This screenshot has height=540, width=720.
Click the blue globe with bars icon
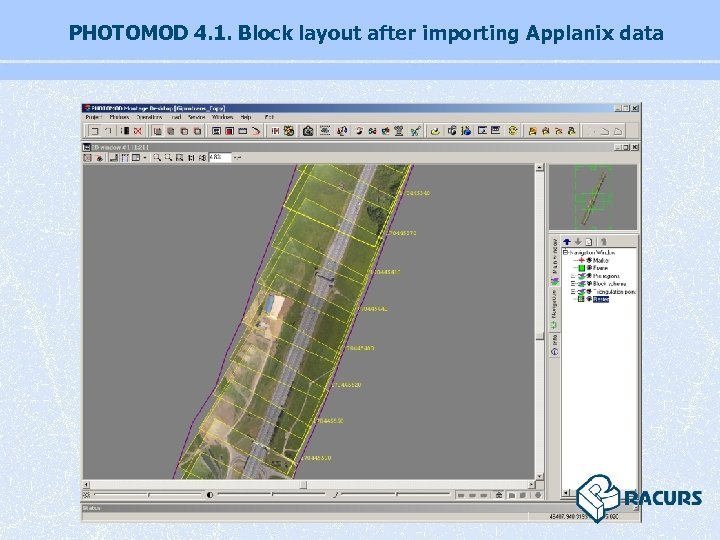(467, 131)
